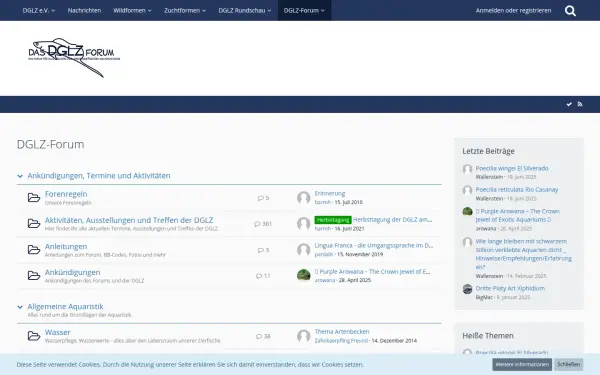Click comment bubble icon in Wasser row

(x=259, y=336)
